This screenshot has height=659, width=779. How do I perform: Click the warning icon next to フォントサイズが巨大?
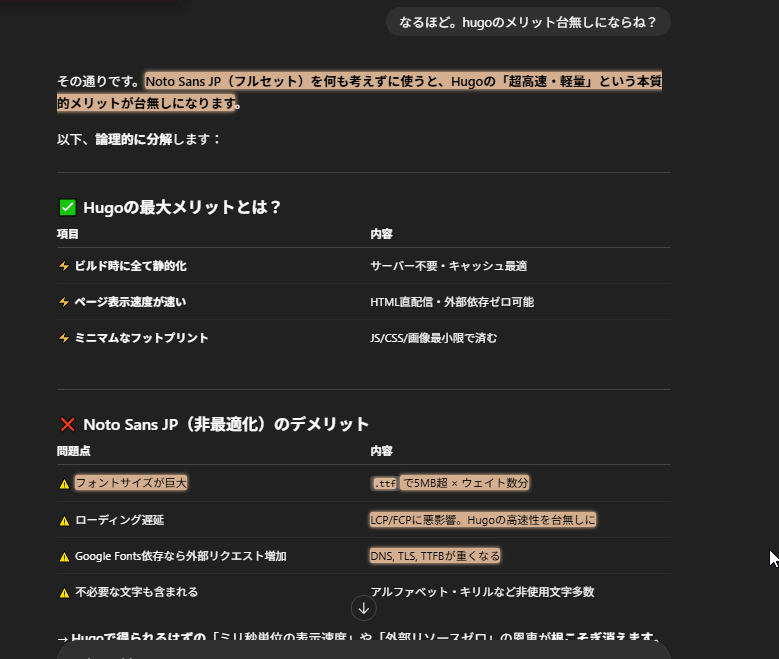pyautogui.click(x=64, y=484)
